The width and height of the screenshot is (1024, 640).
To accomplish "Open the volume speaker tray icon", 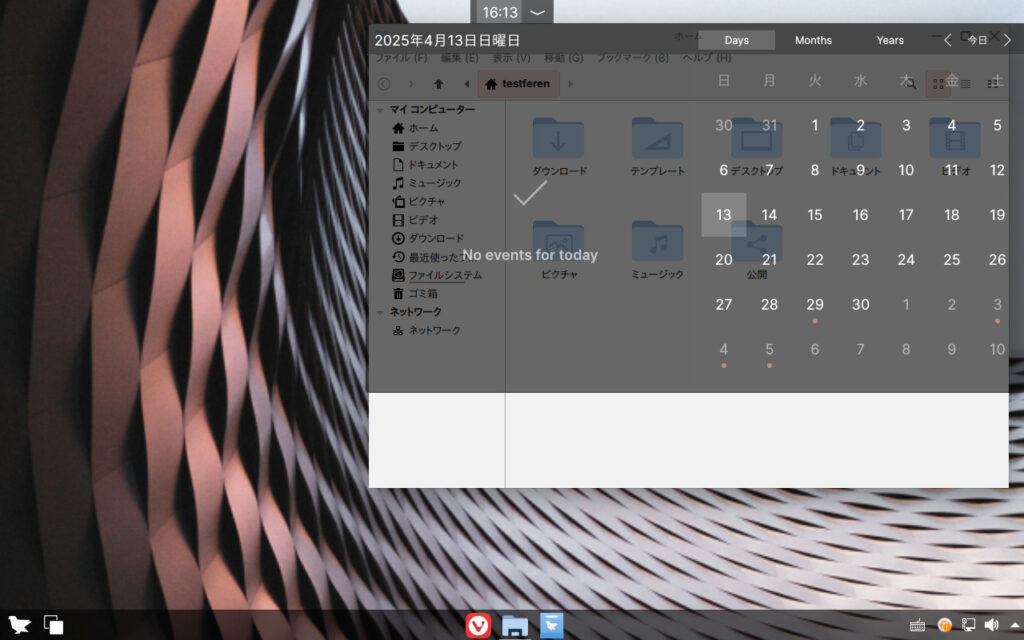I will (991, 626).
